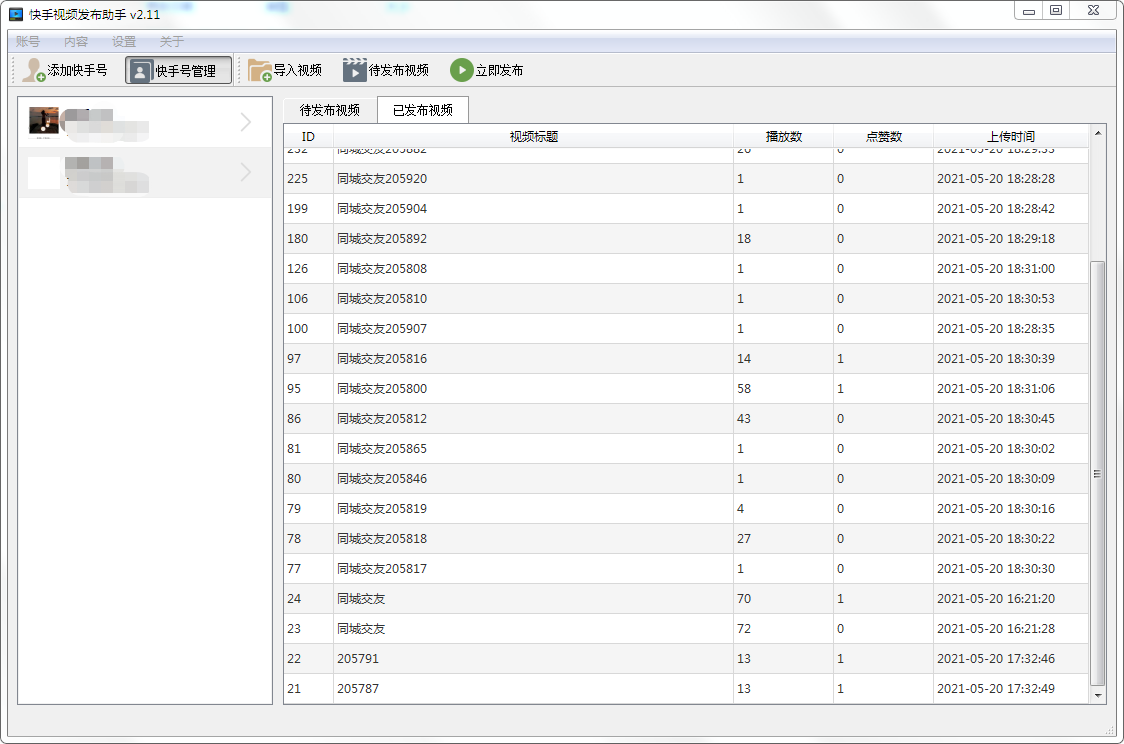Sort by the 上传时间 column header

[x=1011, y=136]
